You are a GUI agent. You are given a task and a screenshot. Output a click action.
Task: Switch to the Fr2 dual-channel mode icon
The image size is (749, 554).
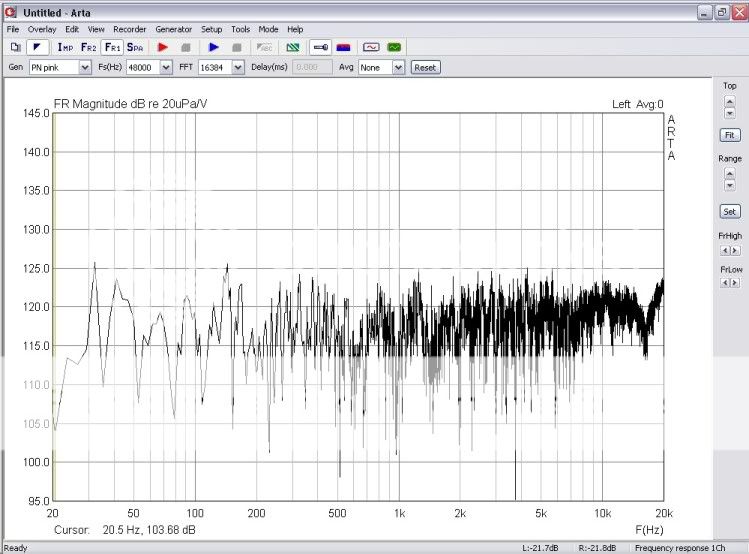point(89,47)
